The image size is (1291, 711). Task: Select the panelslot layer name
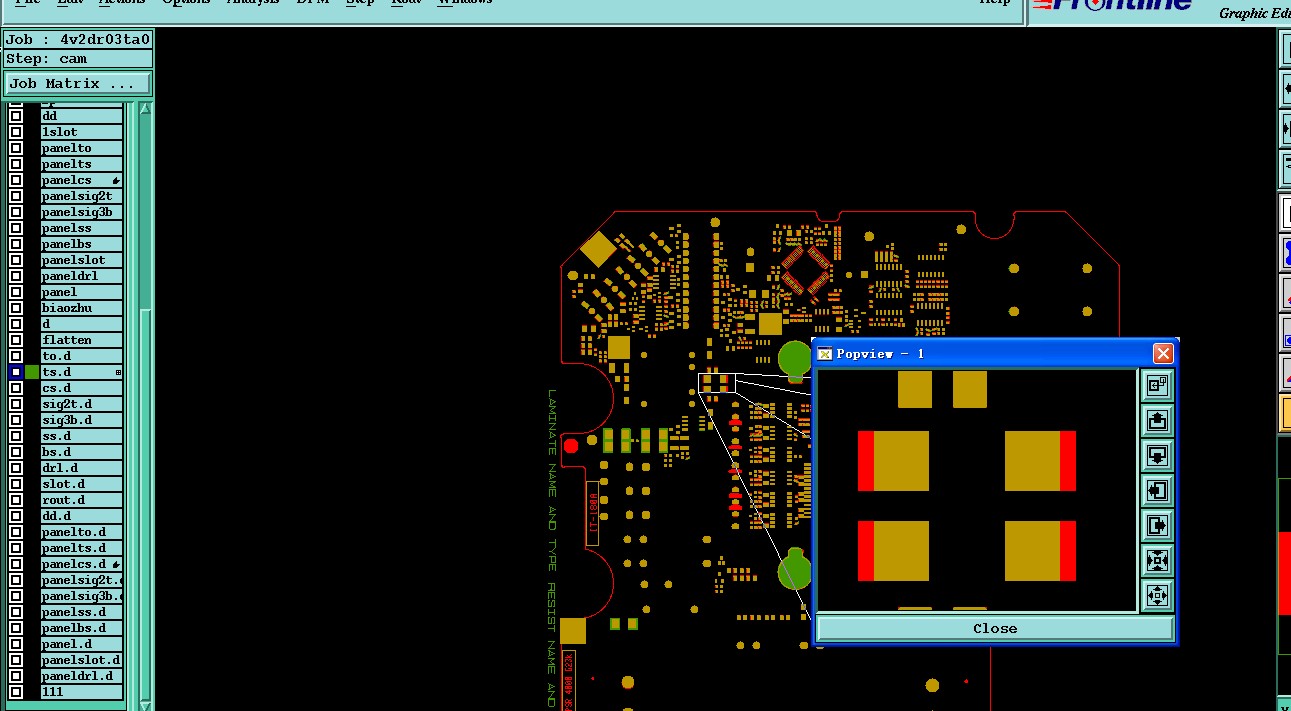(x=82, y=260)
